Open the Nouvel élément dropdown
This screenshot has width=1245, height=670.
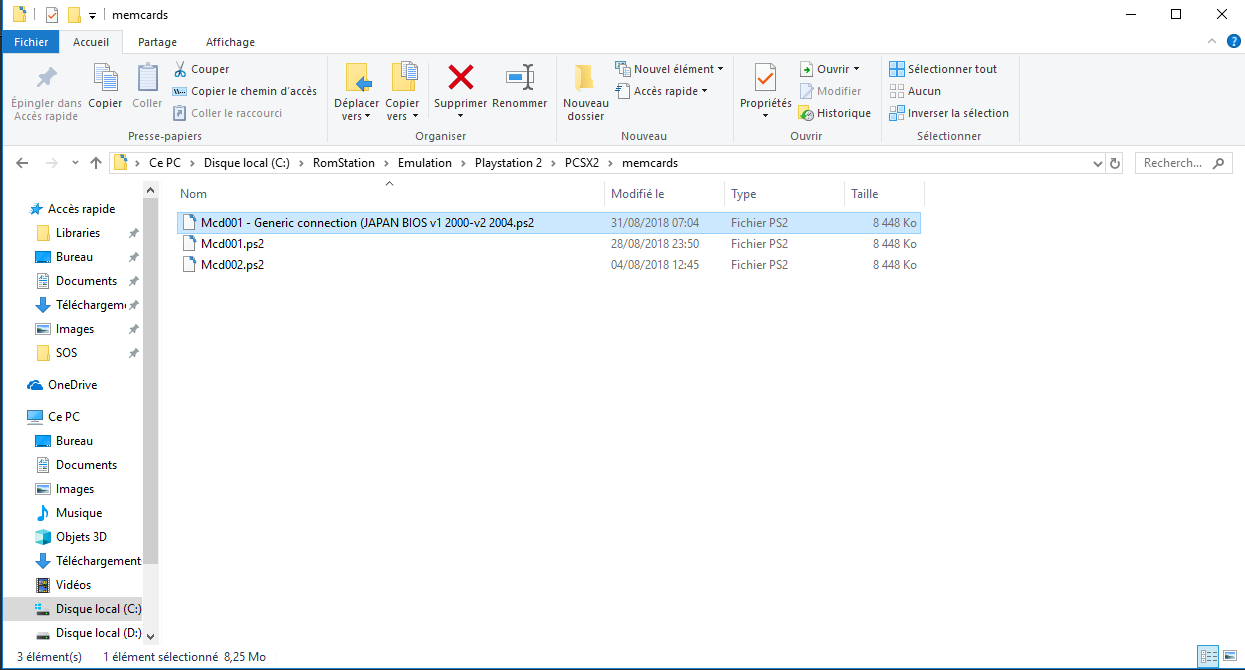point(669,69)
